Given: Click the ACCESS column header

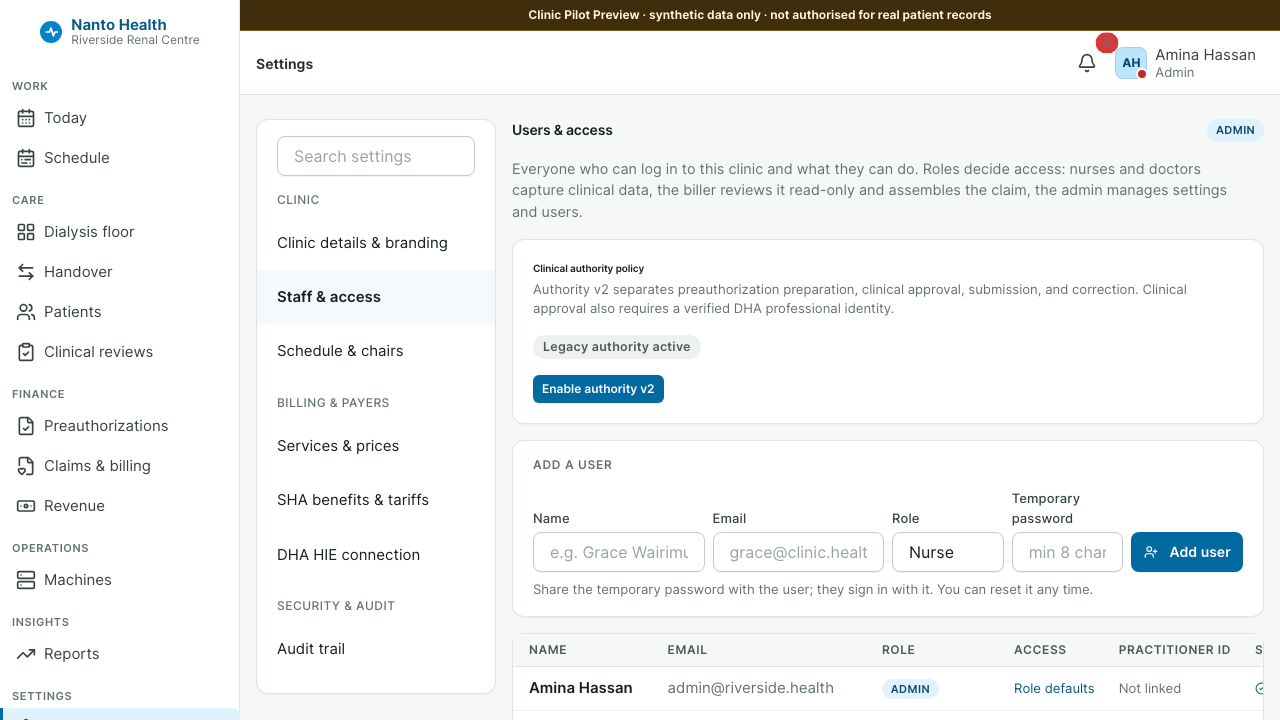Looking at the screenshot, I should pyautogui.click(x=1040, y=650).
